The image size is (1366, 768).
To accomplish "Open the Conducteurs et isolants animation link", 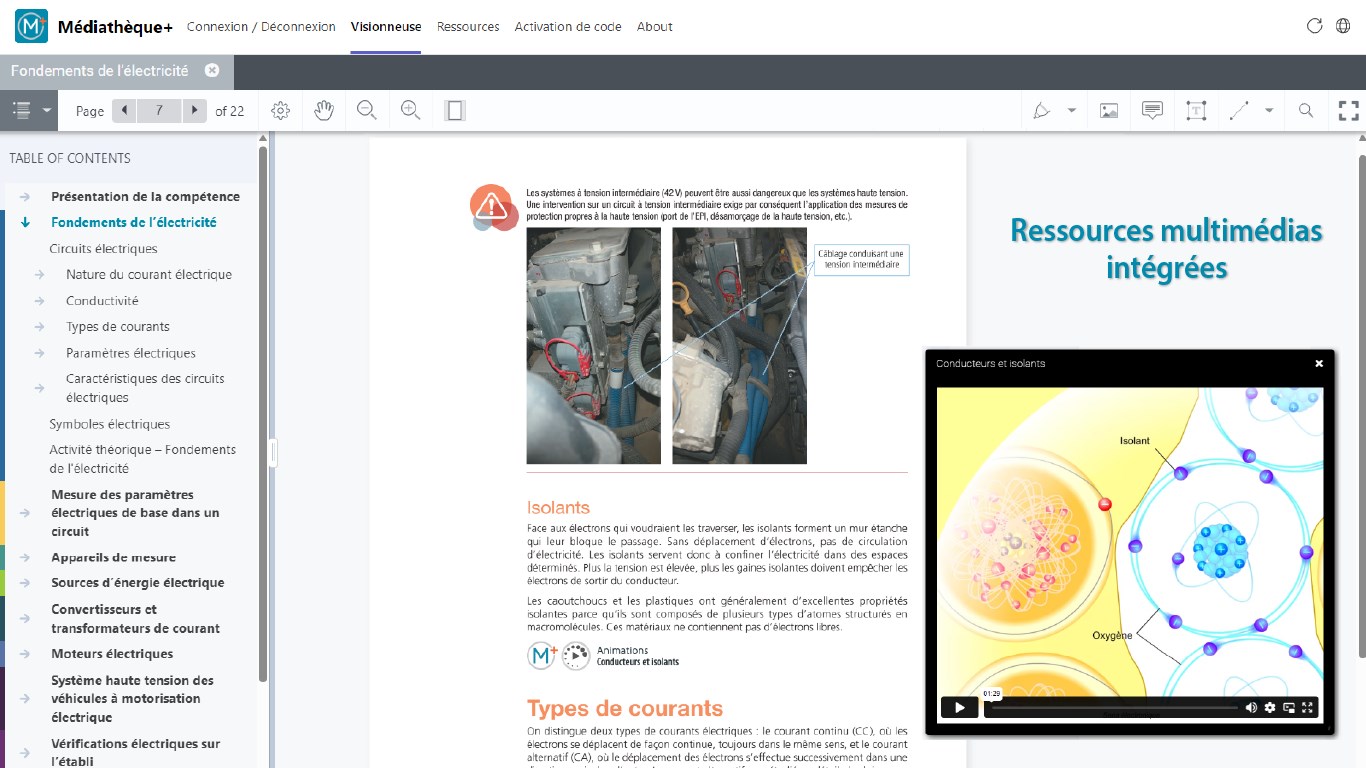I will (638, 662).
